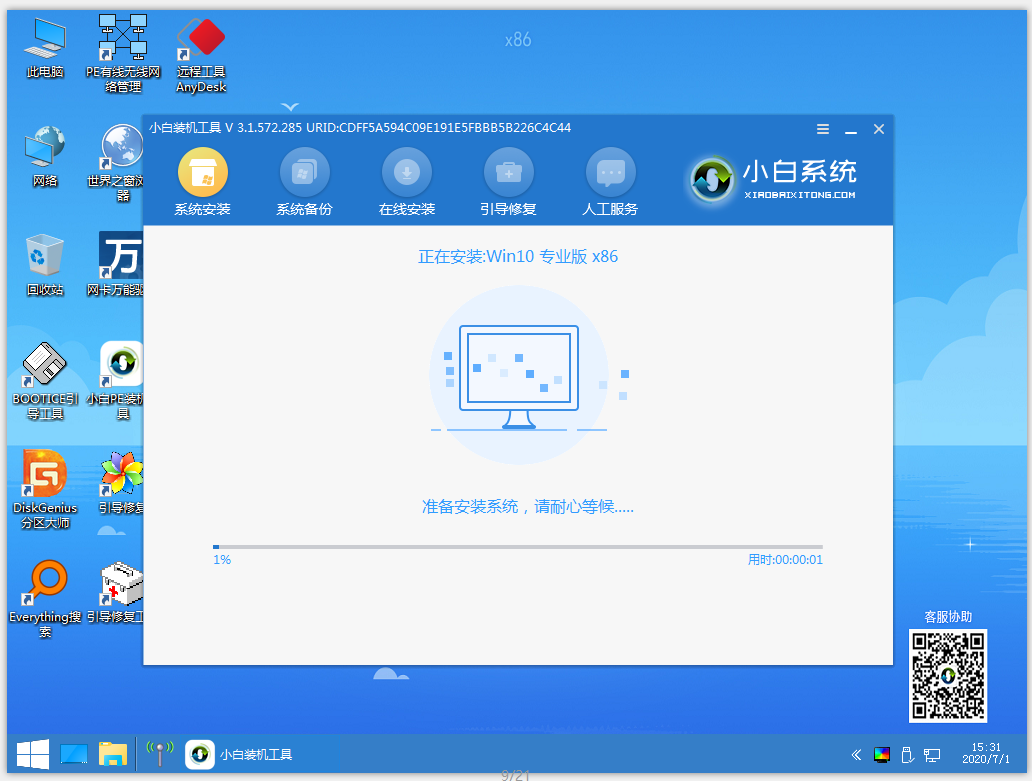Scan the 客服协助 QR code image
Screen dimensions: 1032x781
click(x=947, y=676)
